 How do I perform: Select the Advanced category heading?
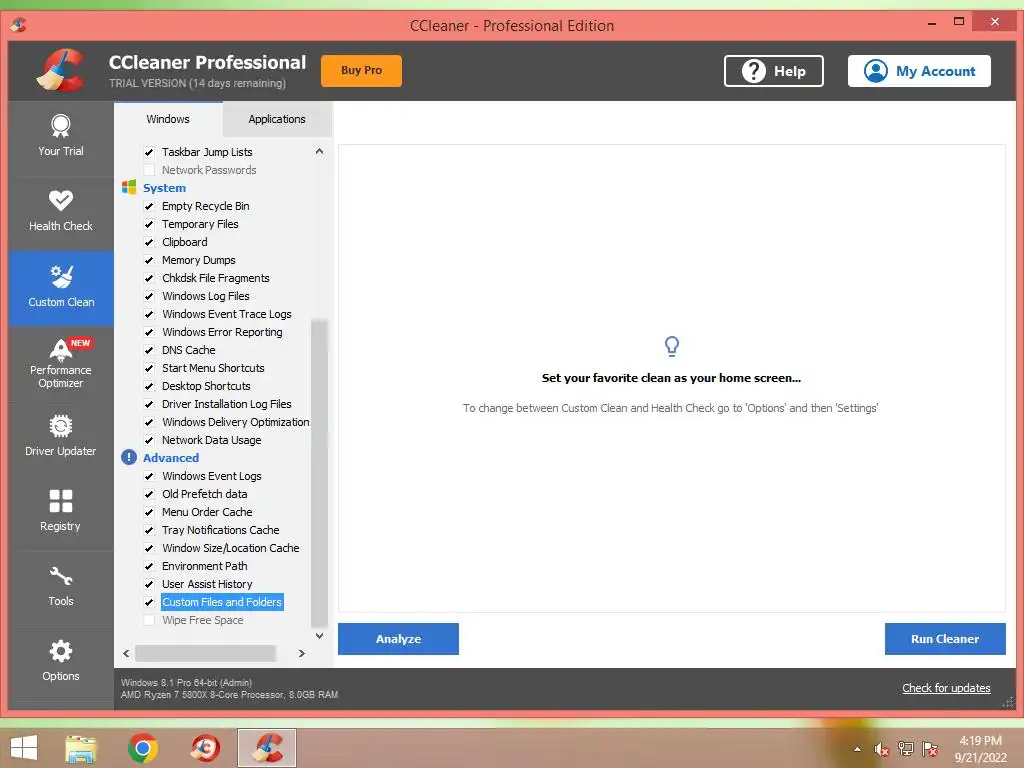point(171,458)
